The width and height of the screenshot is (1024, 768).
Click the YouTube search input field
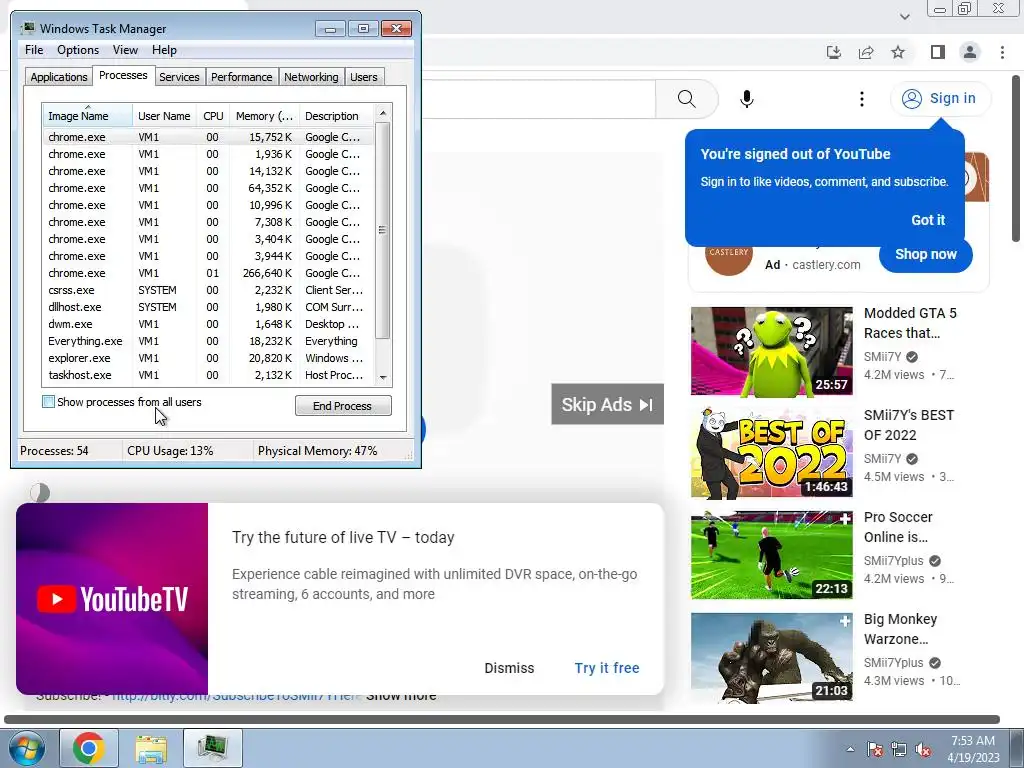(539, 99)
